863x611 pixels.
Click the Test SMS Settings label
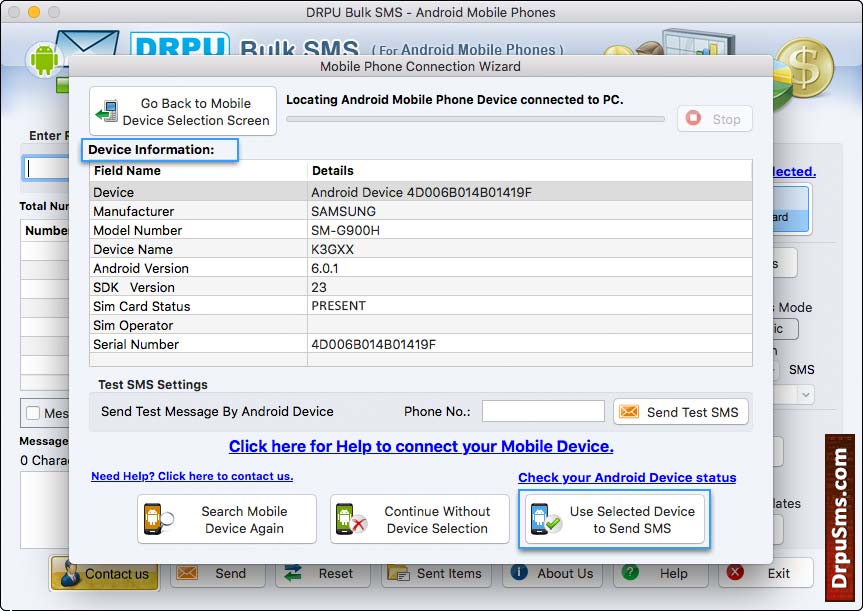[x=153, y=384]
